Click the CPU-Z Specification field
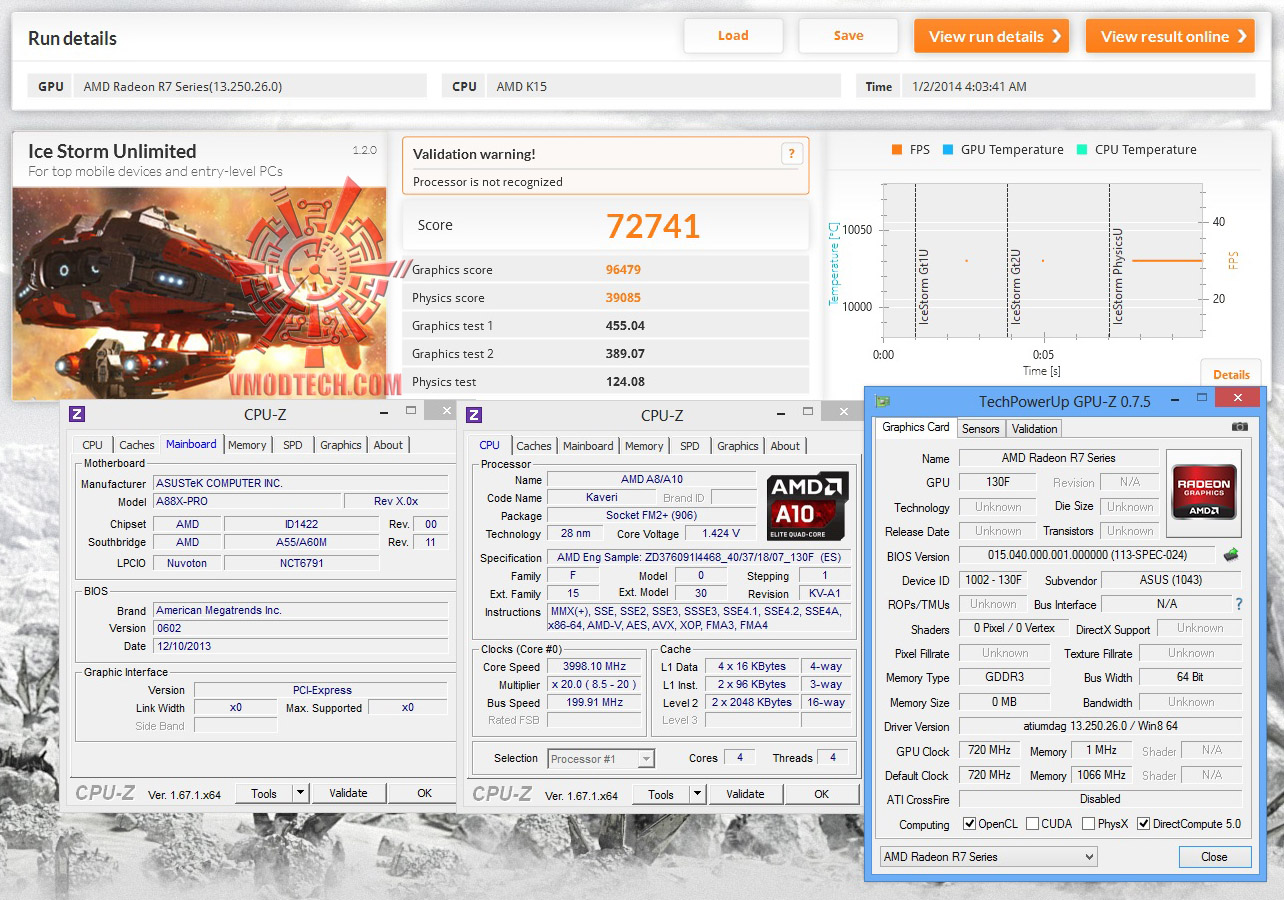The width and height of the screenshot is (1284, 900). tap(699, 558)
